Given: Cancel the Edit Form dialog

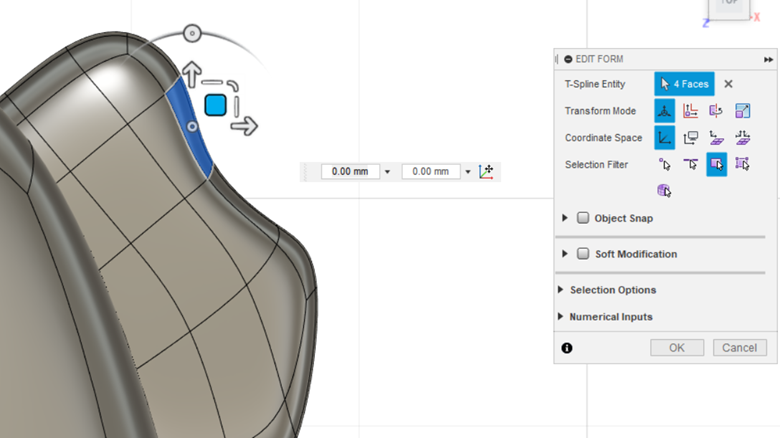Looking at the screenshot, I should (x=740, y=347).
